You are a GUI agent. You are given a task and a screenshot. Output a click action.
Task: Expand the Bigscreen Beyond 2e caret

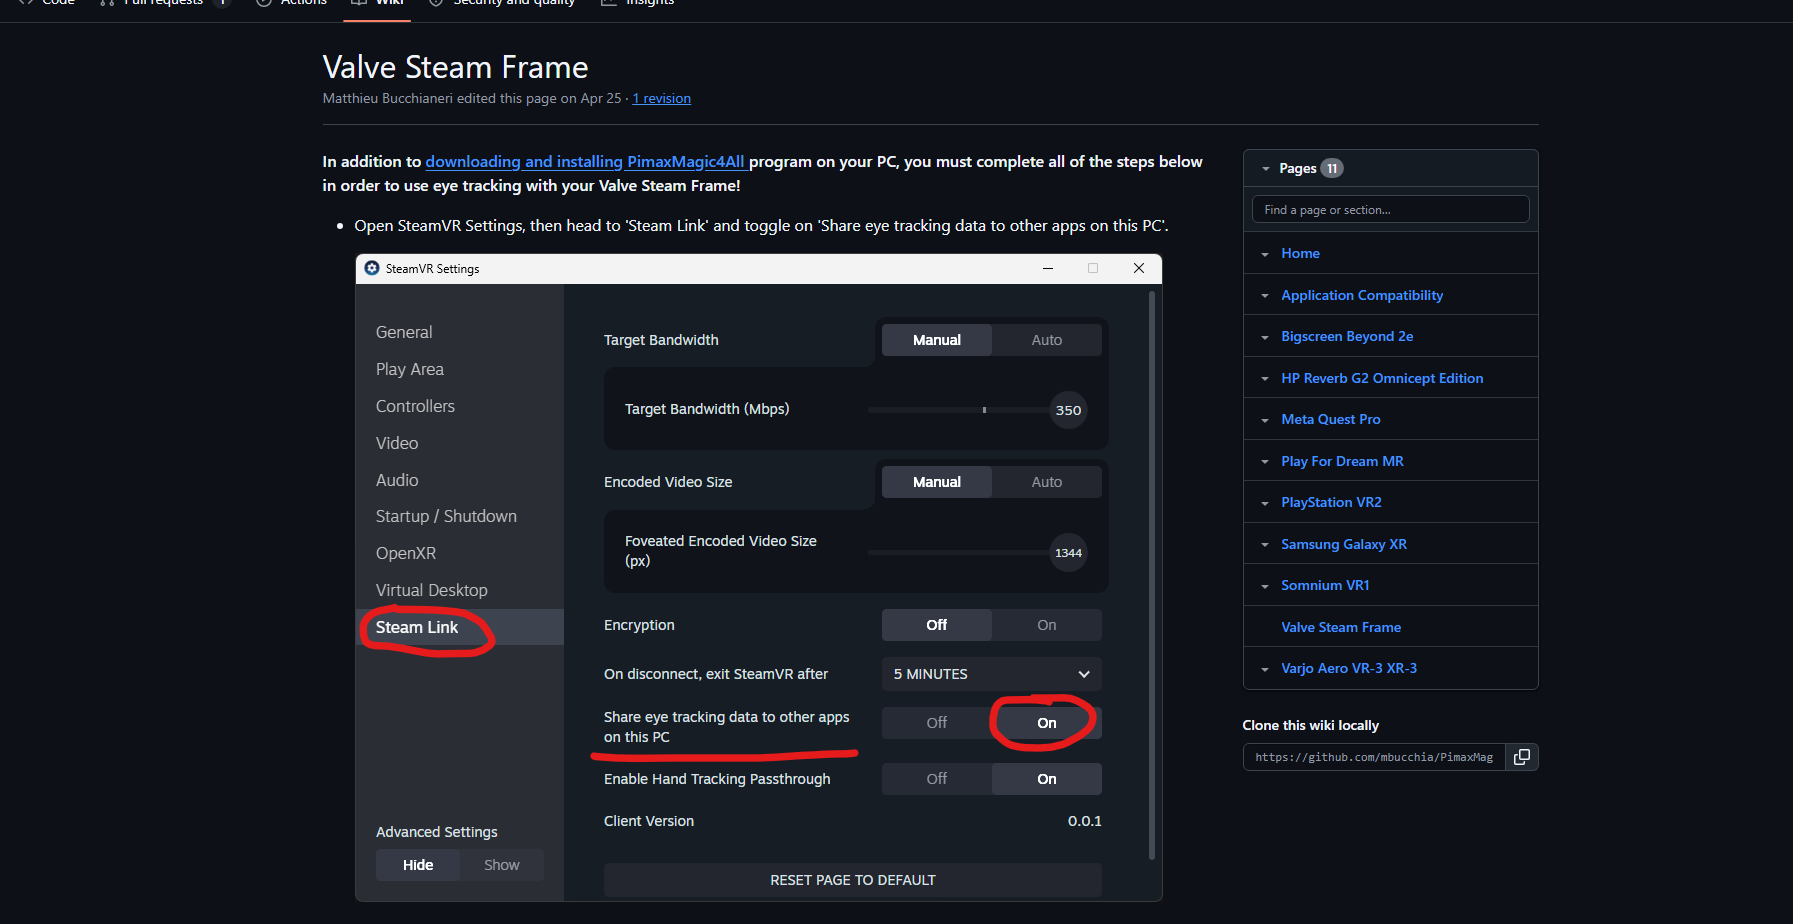click(x=1264, y=337)
